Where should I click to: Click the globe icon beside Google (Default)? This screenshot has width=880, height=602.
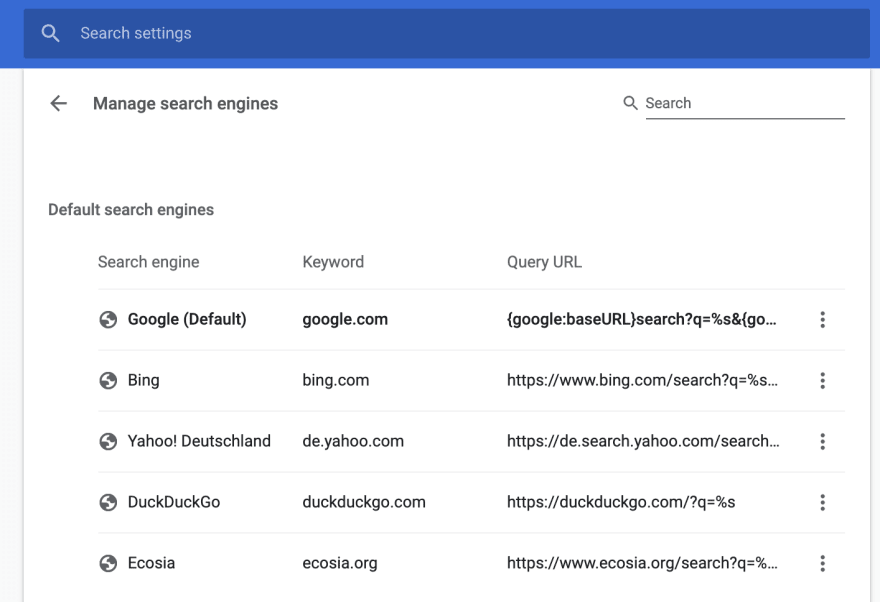coord(108,320)
